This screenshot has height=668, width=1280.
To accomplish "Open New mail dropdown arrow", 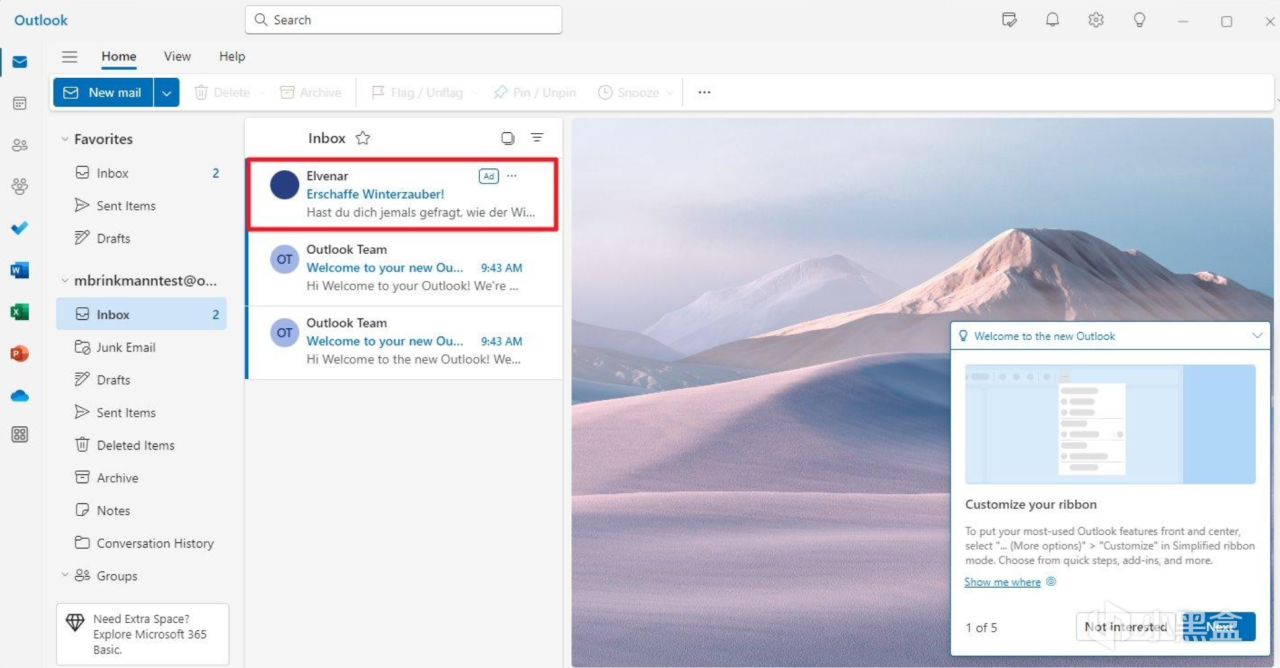I will click(x=167, y=92).
